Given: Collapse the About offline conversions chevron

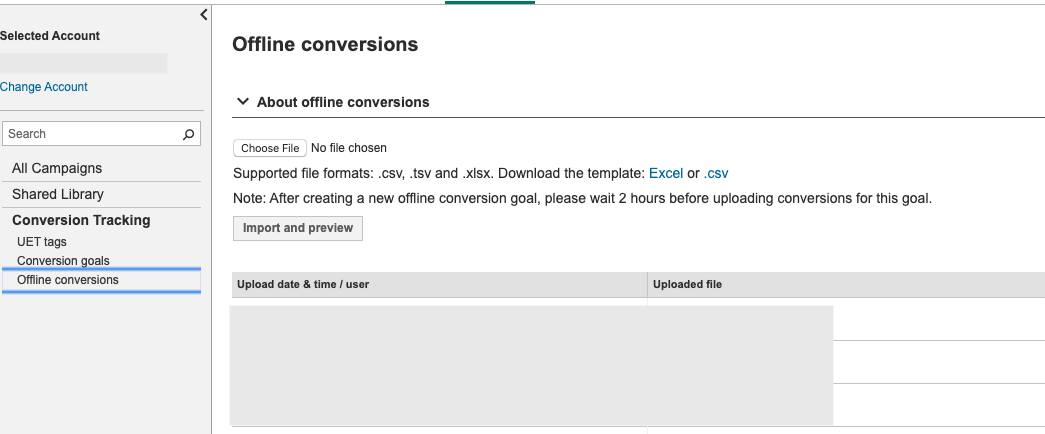Looking at the screenshot, I should click(243, 102).
